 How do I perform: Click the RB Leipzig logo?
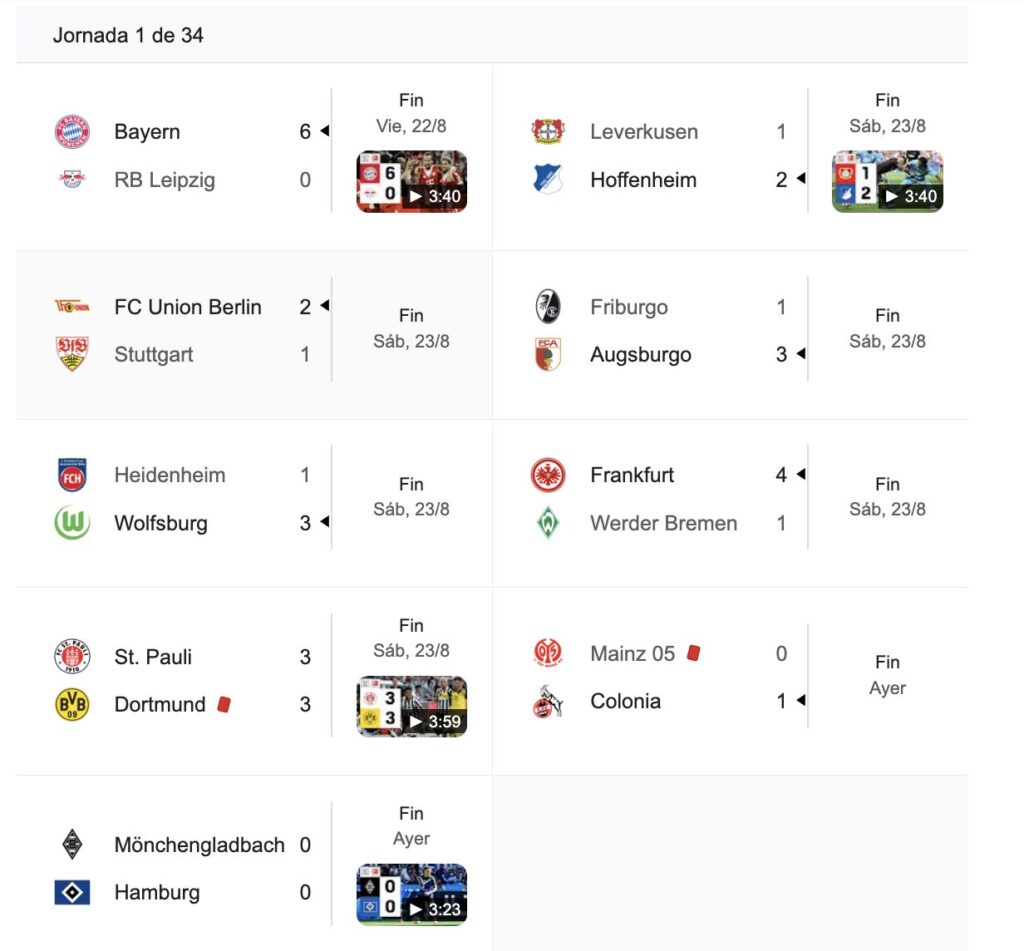tap(72, 179)
